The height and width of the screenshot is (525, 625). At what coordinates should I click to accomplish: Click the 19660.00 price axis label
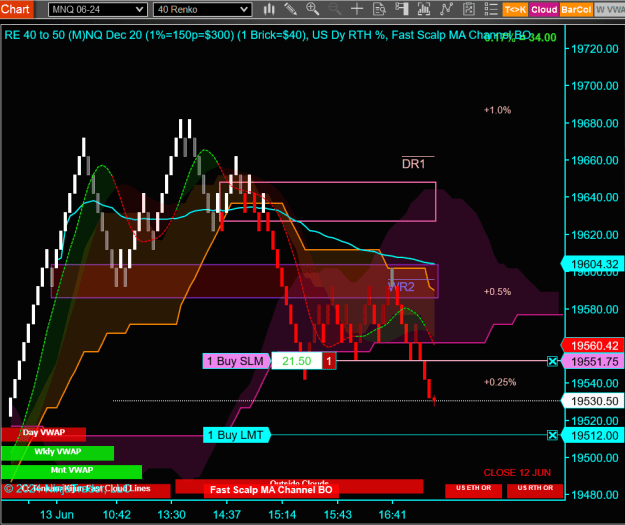tap(595, 160)
